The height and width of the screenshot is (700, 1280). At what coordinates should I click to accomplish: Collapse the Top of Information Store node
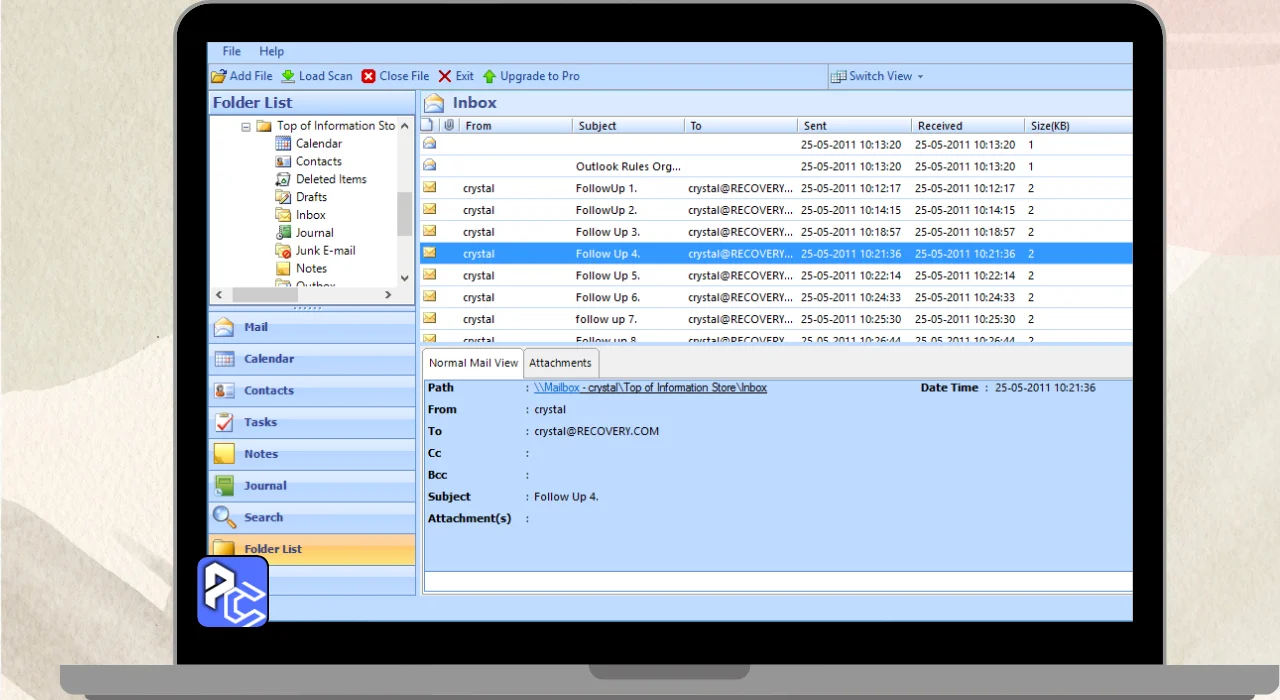coord(246,127)
